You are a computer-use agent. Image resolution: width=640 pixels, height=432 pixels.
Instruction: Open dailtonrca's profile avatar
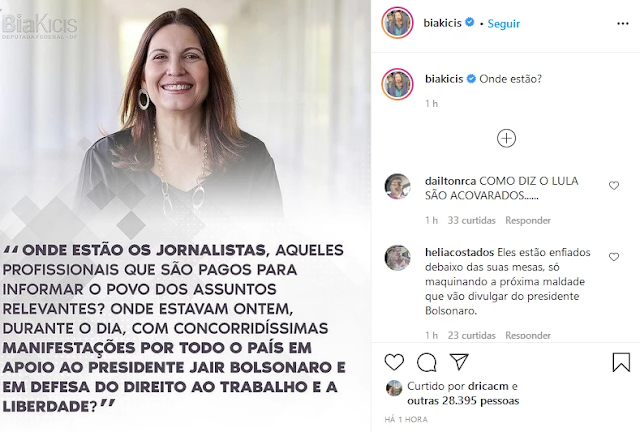click(397, 186)
